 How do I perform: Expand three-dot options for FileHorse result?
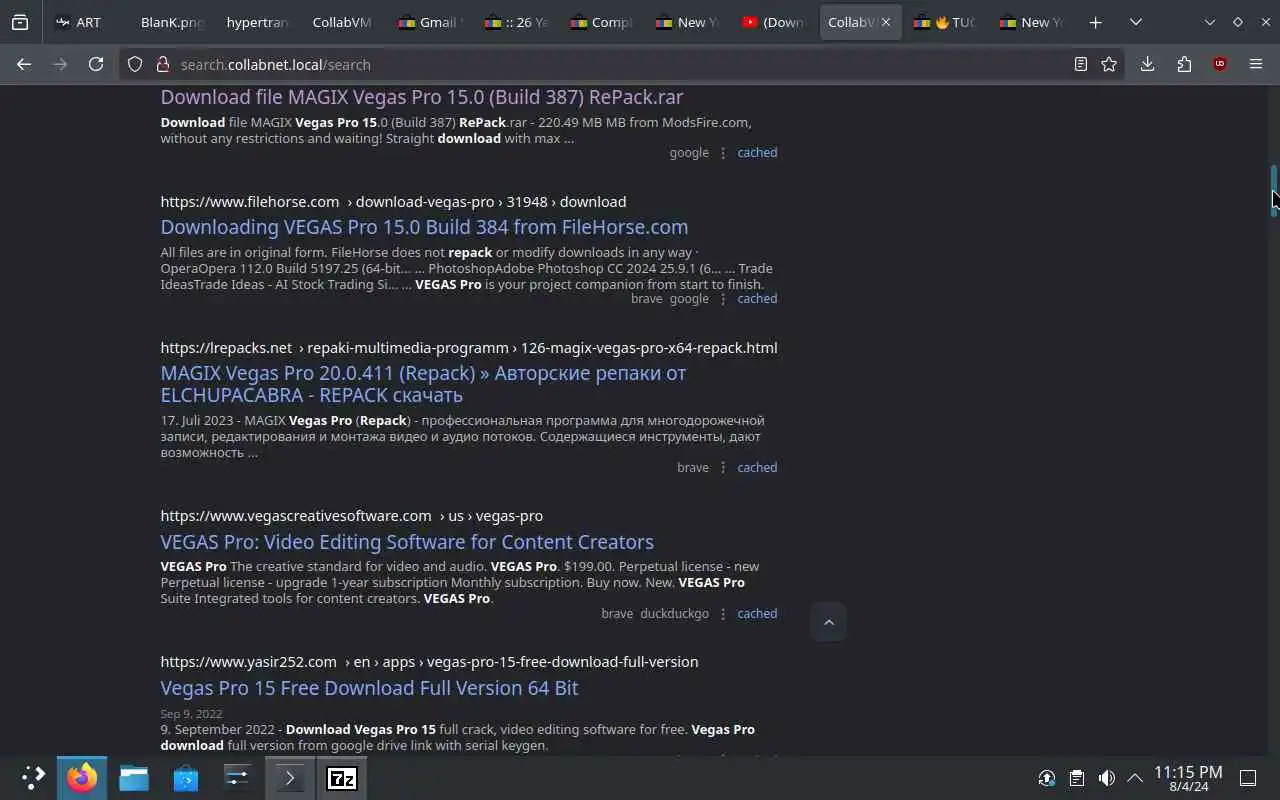tap(723, 299)
